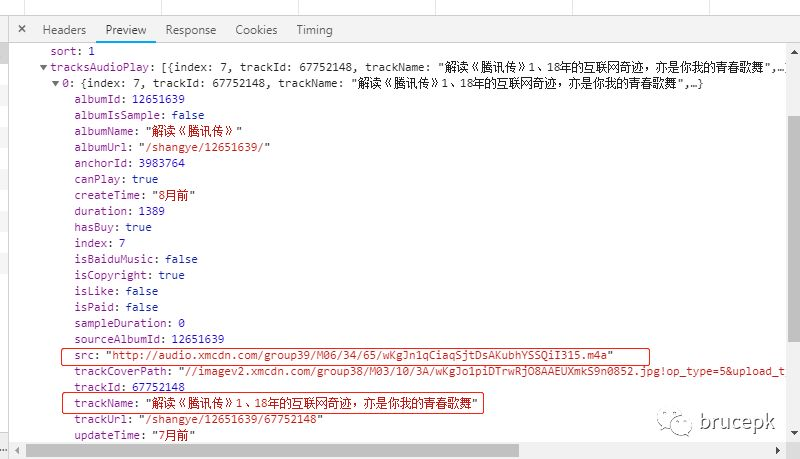
Task: Collapse the tracksAudioPlay array
Action: 43,67
